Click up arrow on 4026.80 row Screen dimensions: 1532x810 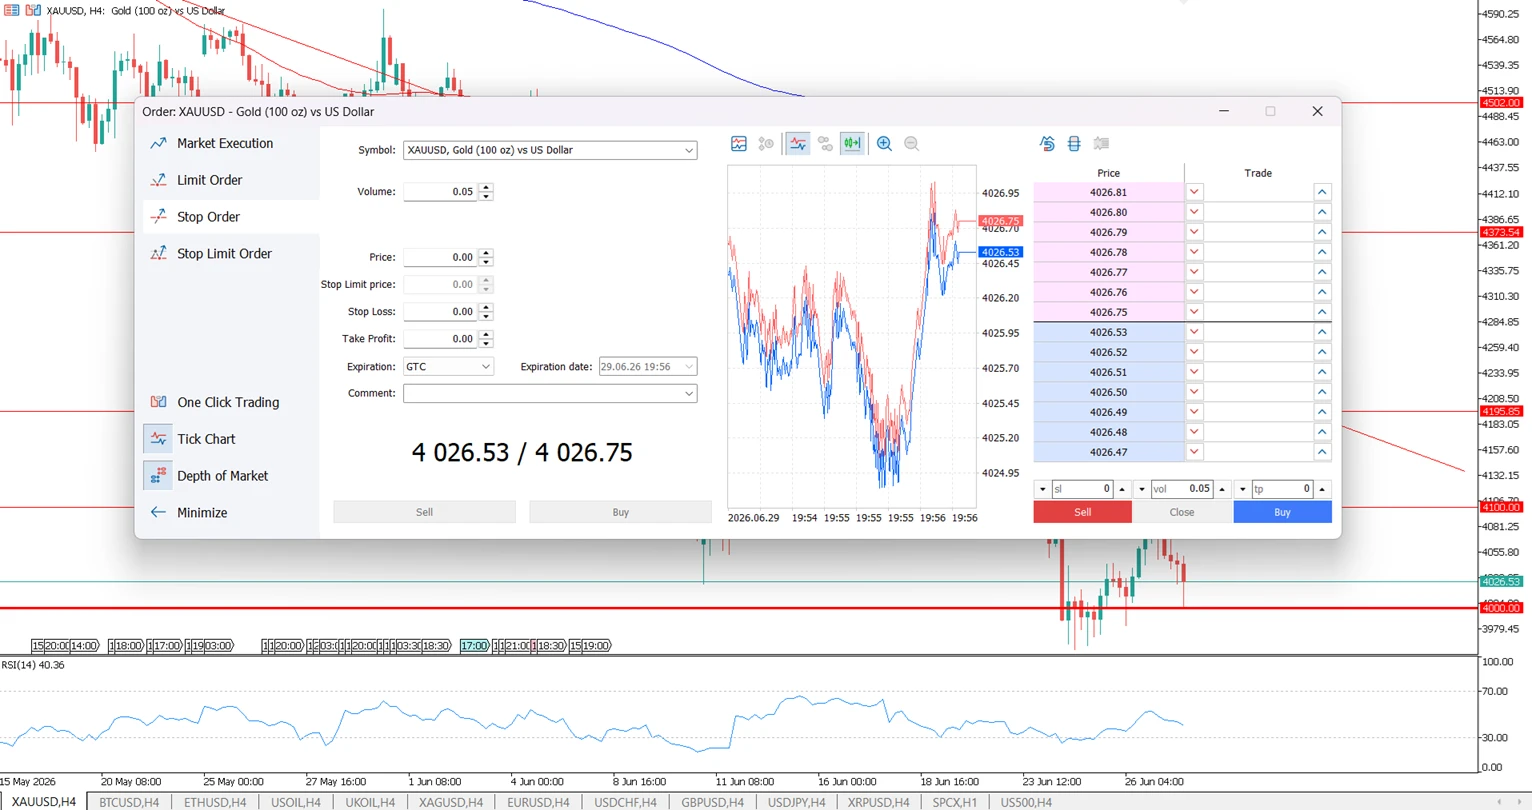pos(1322,212)
